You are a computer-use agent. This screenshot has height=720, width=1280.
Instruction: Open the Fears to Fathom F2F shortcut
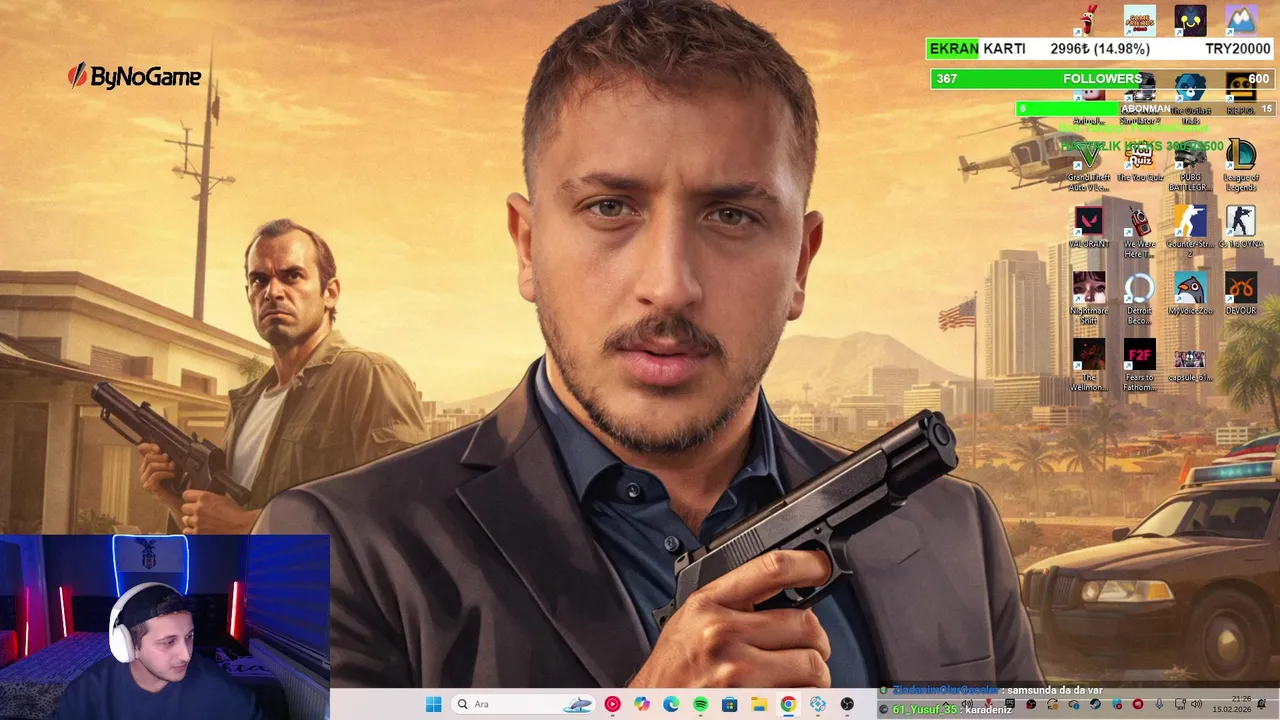(x=1139, y=365)
